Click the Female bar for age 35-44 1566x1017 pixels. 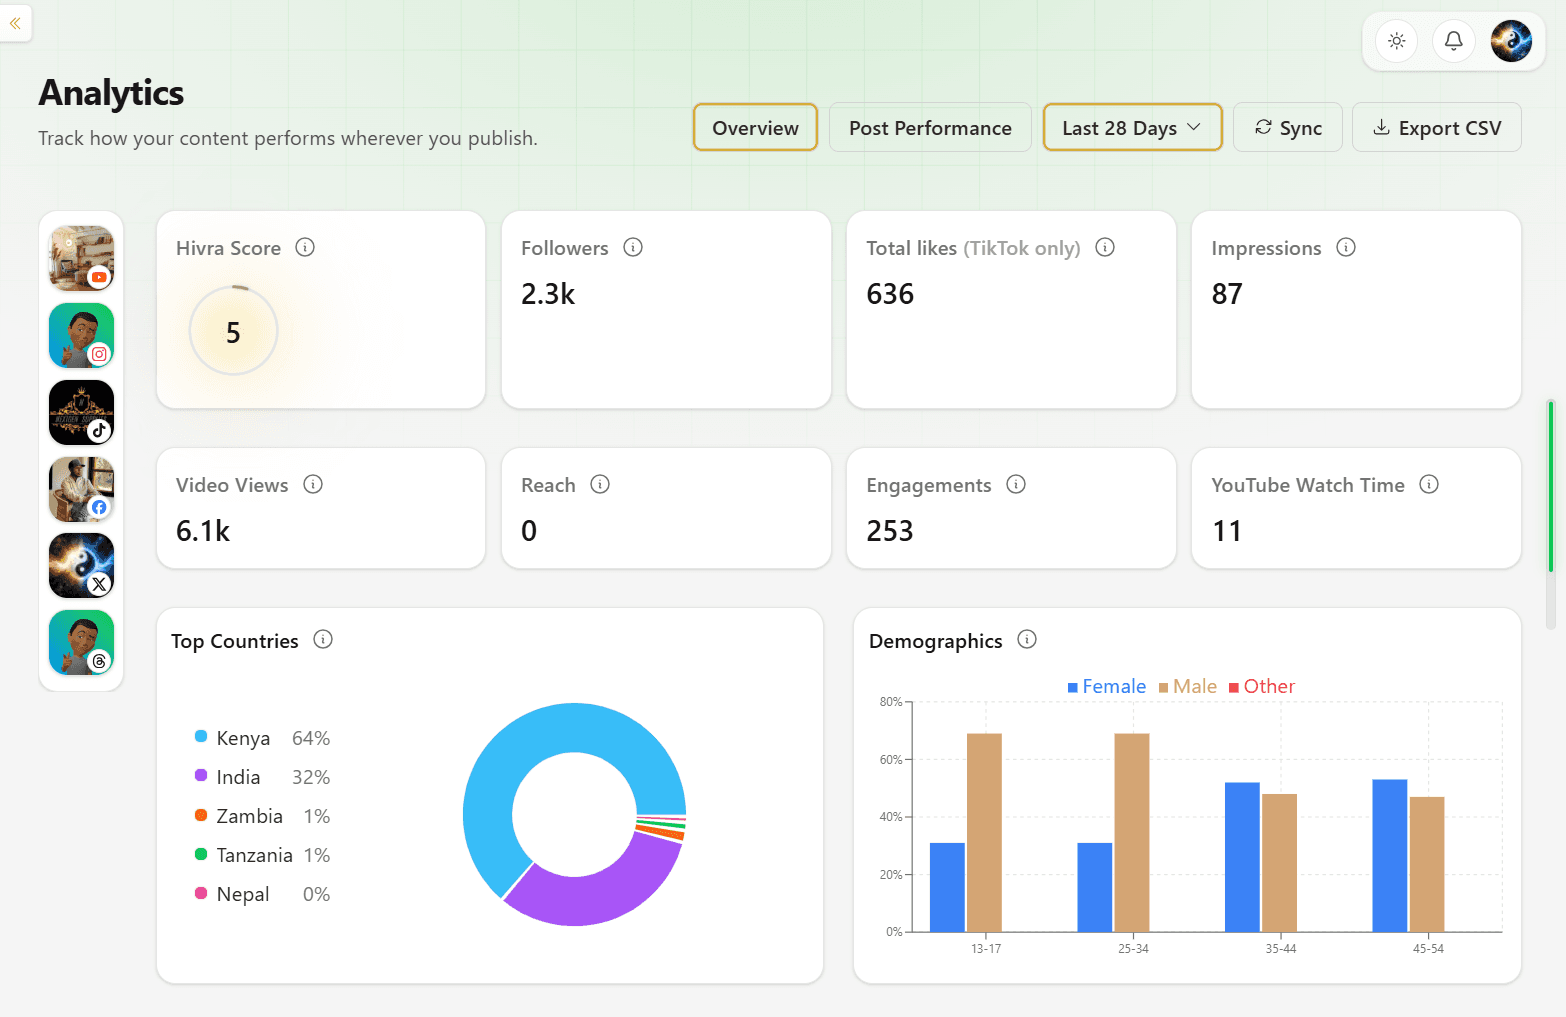pyautogui.click(x=1242, y=857)
